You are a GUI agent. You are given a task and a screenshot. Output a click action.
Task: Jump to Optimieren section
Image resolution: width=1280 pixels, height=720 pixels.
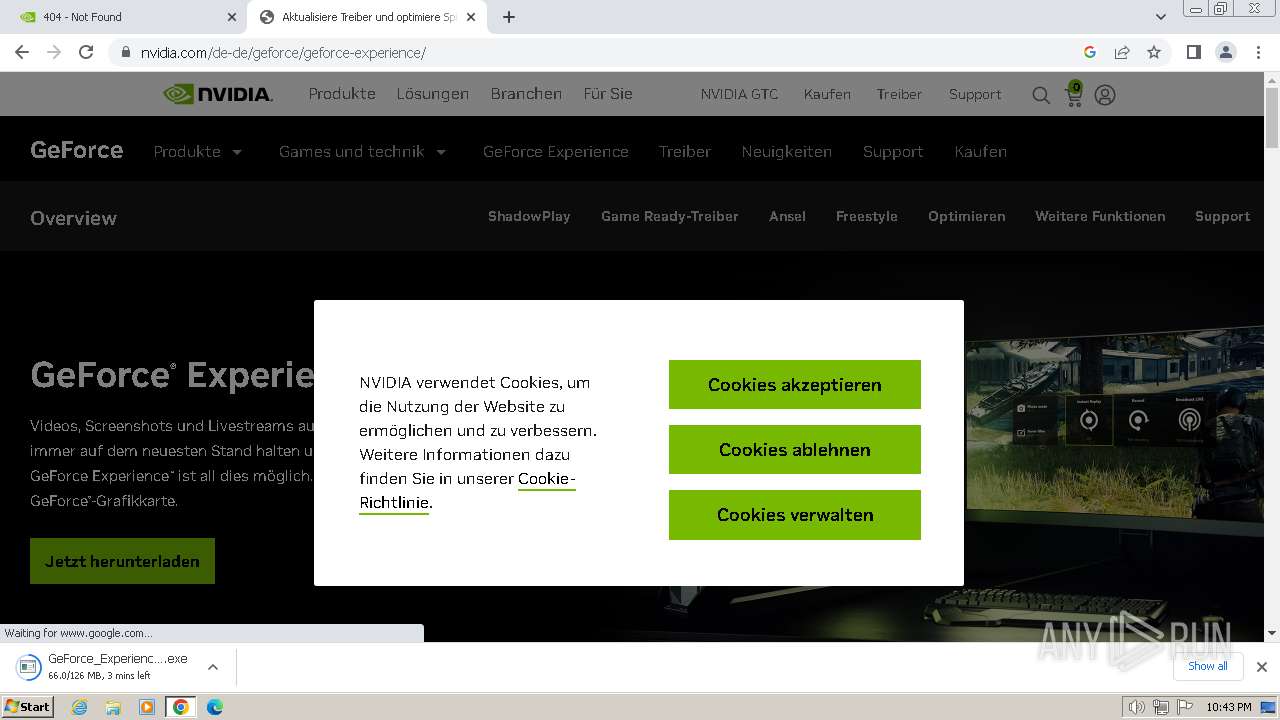pos(967,216)
